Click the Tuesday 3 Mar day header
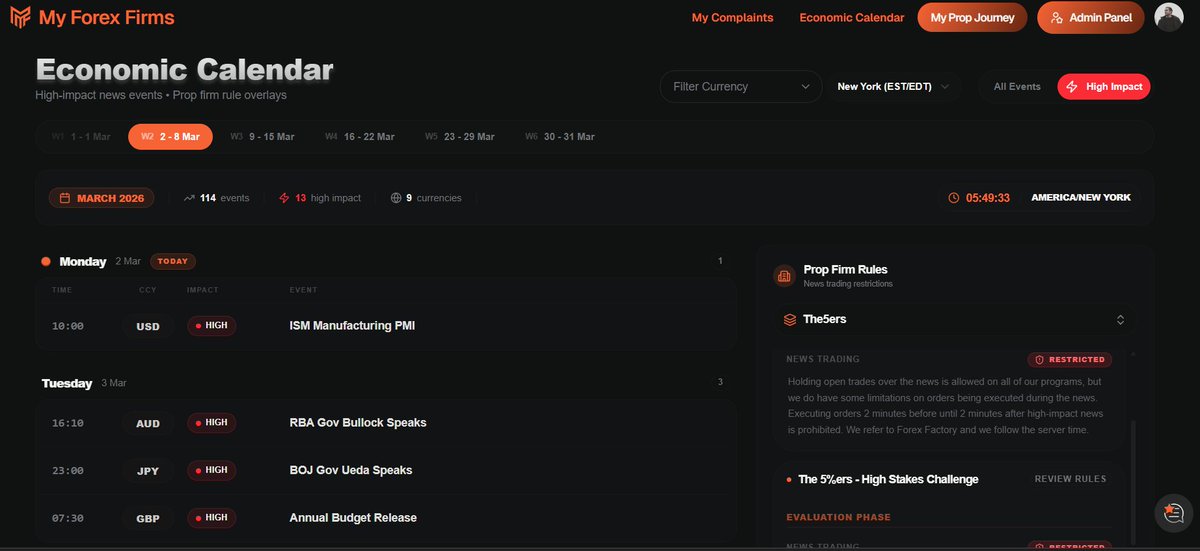 pyautogui.click(x=84, y=383)
